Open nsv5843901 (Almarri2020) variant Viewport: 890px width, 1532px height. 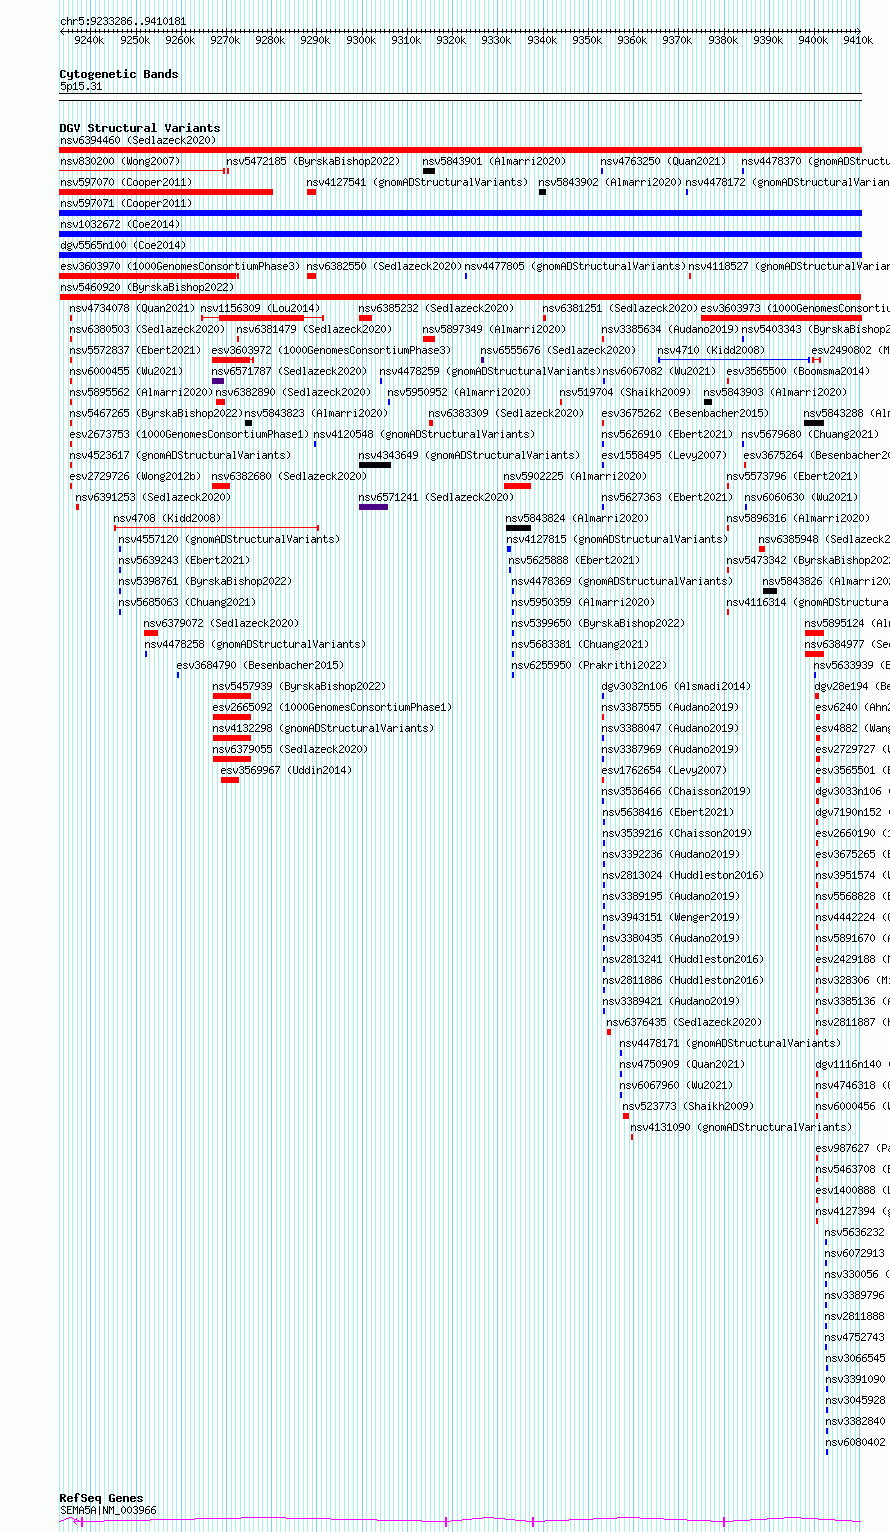click(495, 162)
